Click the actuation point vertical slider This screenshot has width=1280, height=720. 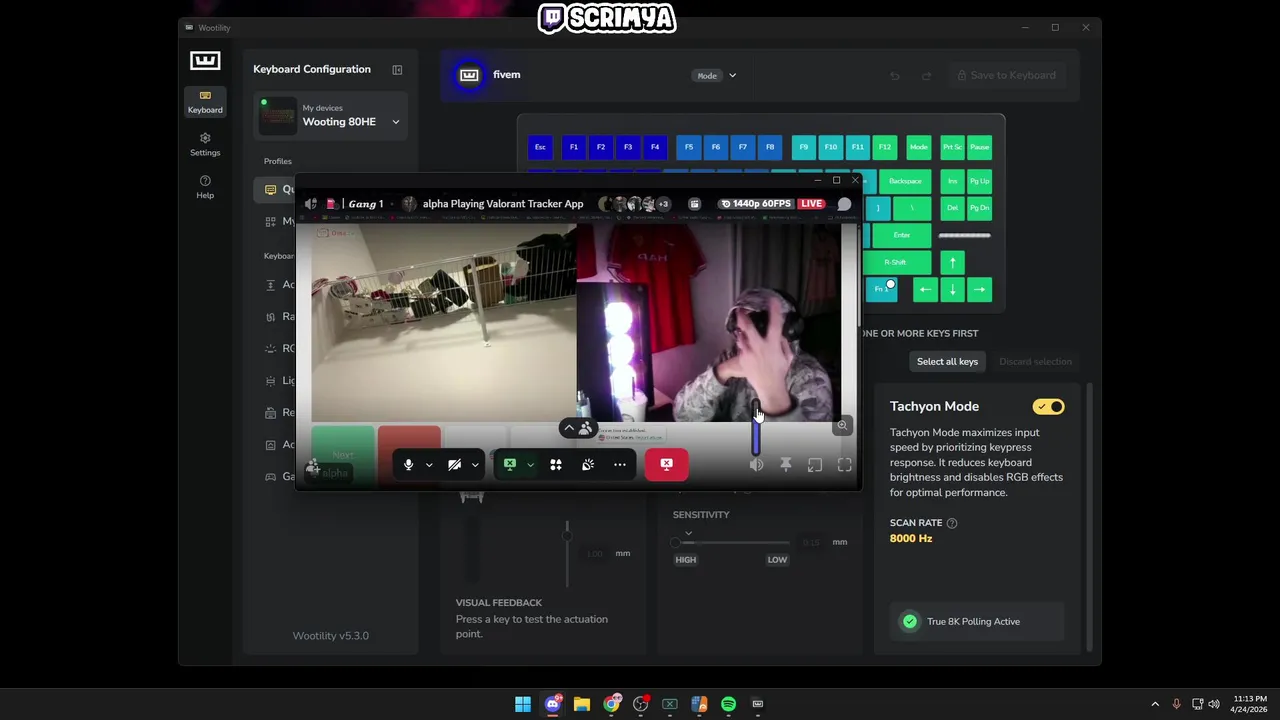(567, 552)
